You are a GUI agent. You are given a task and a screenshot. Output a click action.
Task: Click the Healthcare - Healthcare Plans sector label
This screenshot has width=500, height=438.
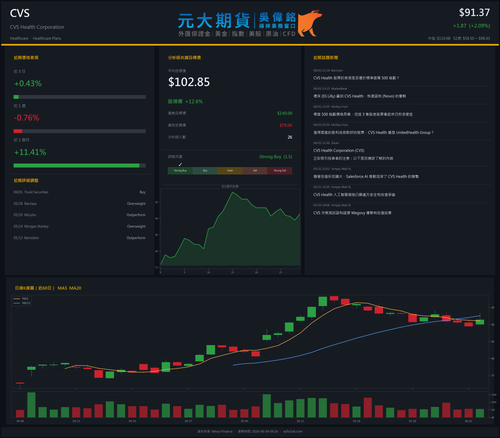pos(35,38)
